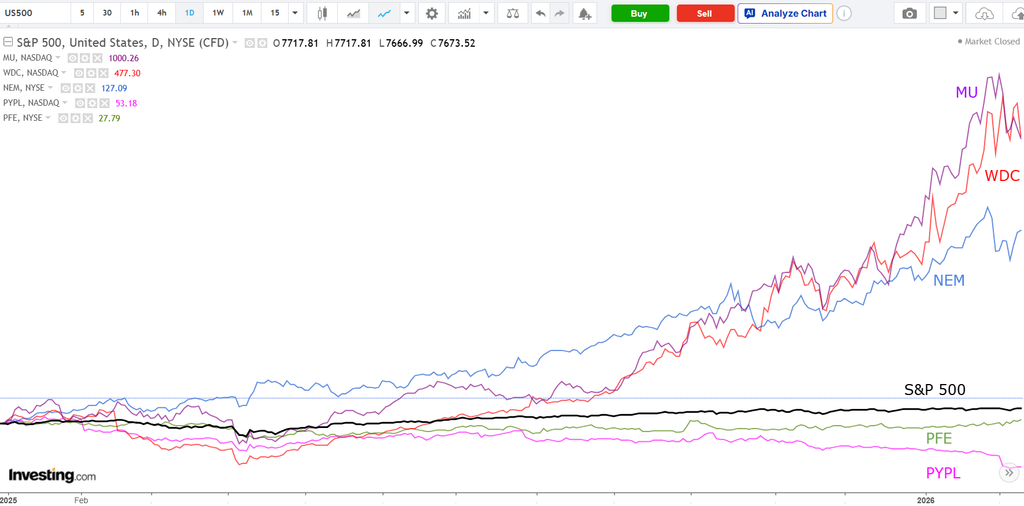Switch to 5 minute timeframe
This screenshot has height=506, width=1024.
click(82, 13)
